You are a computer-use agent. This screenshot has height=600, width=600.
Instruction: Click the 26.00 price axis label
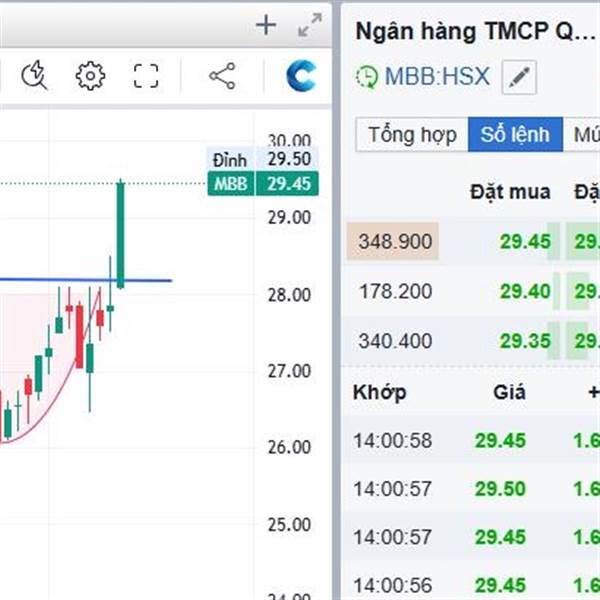289,447
